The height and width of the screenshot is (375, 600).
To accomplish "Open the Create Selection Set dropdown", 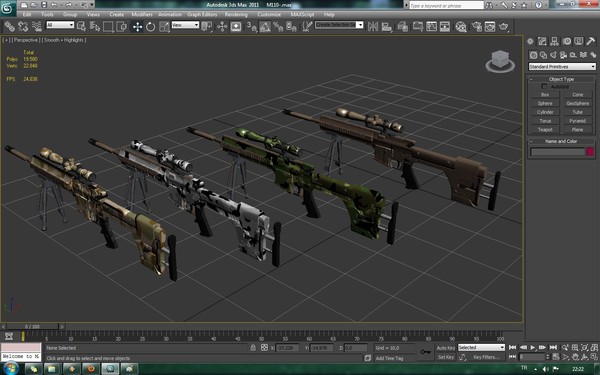I will (x=339, y=25).
